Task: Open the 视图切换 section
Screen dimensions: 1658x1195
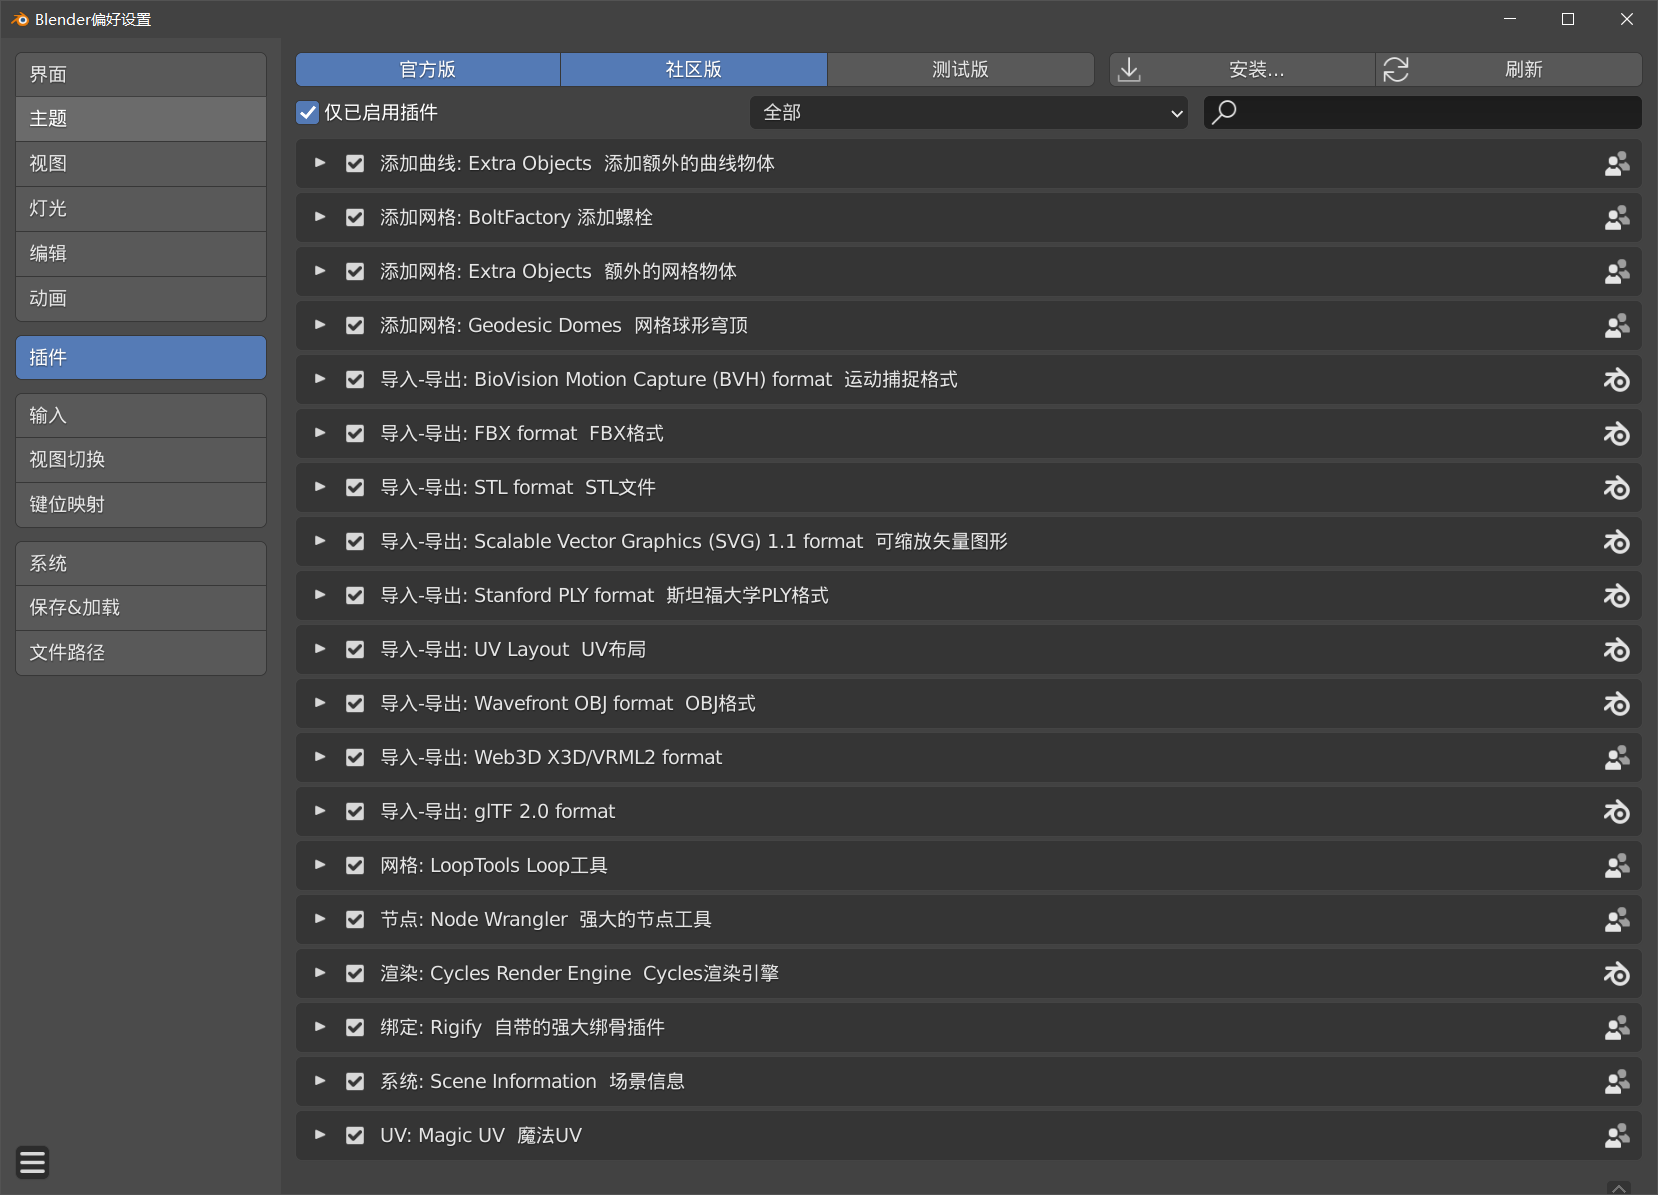Action: click(141, 460)
